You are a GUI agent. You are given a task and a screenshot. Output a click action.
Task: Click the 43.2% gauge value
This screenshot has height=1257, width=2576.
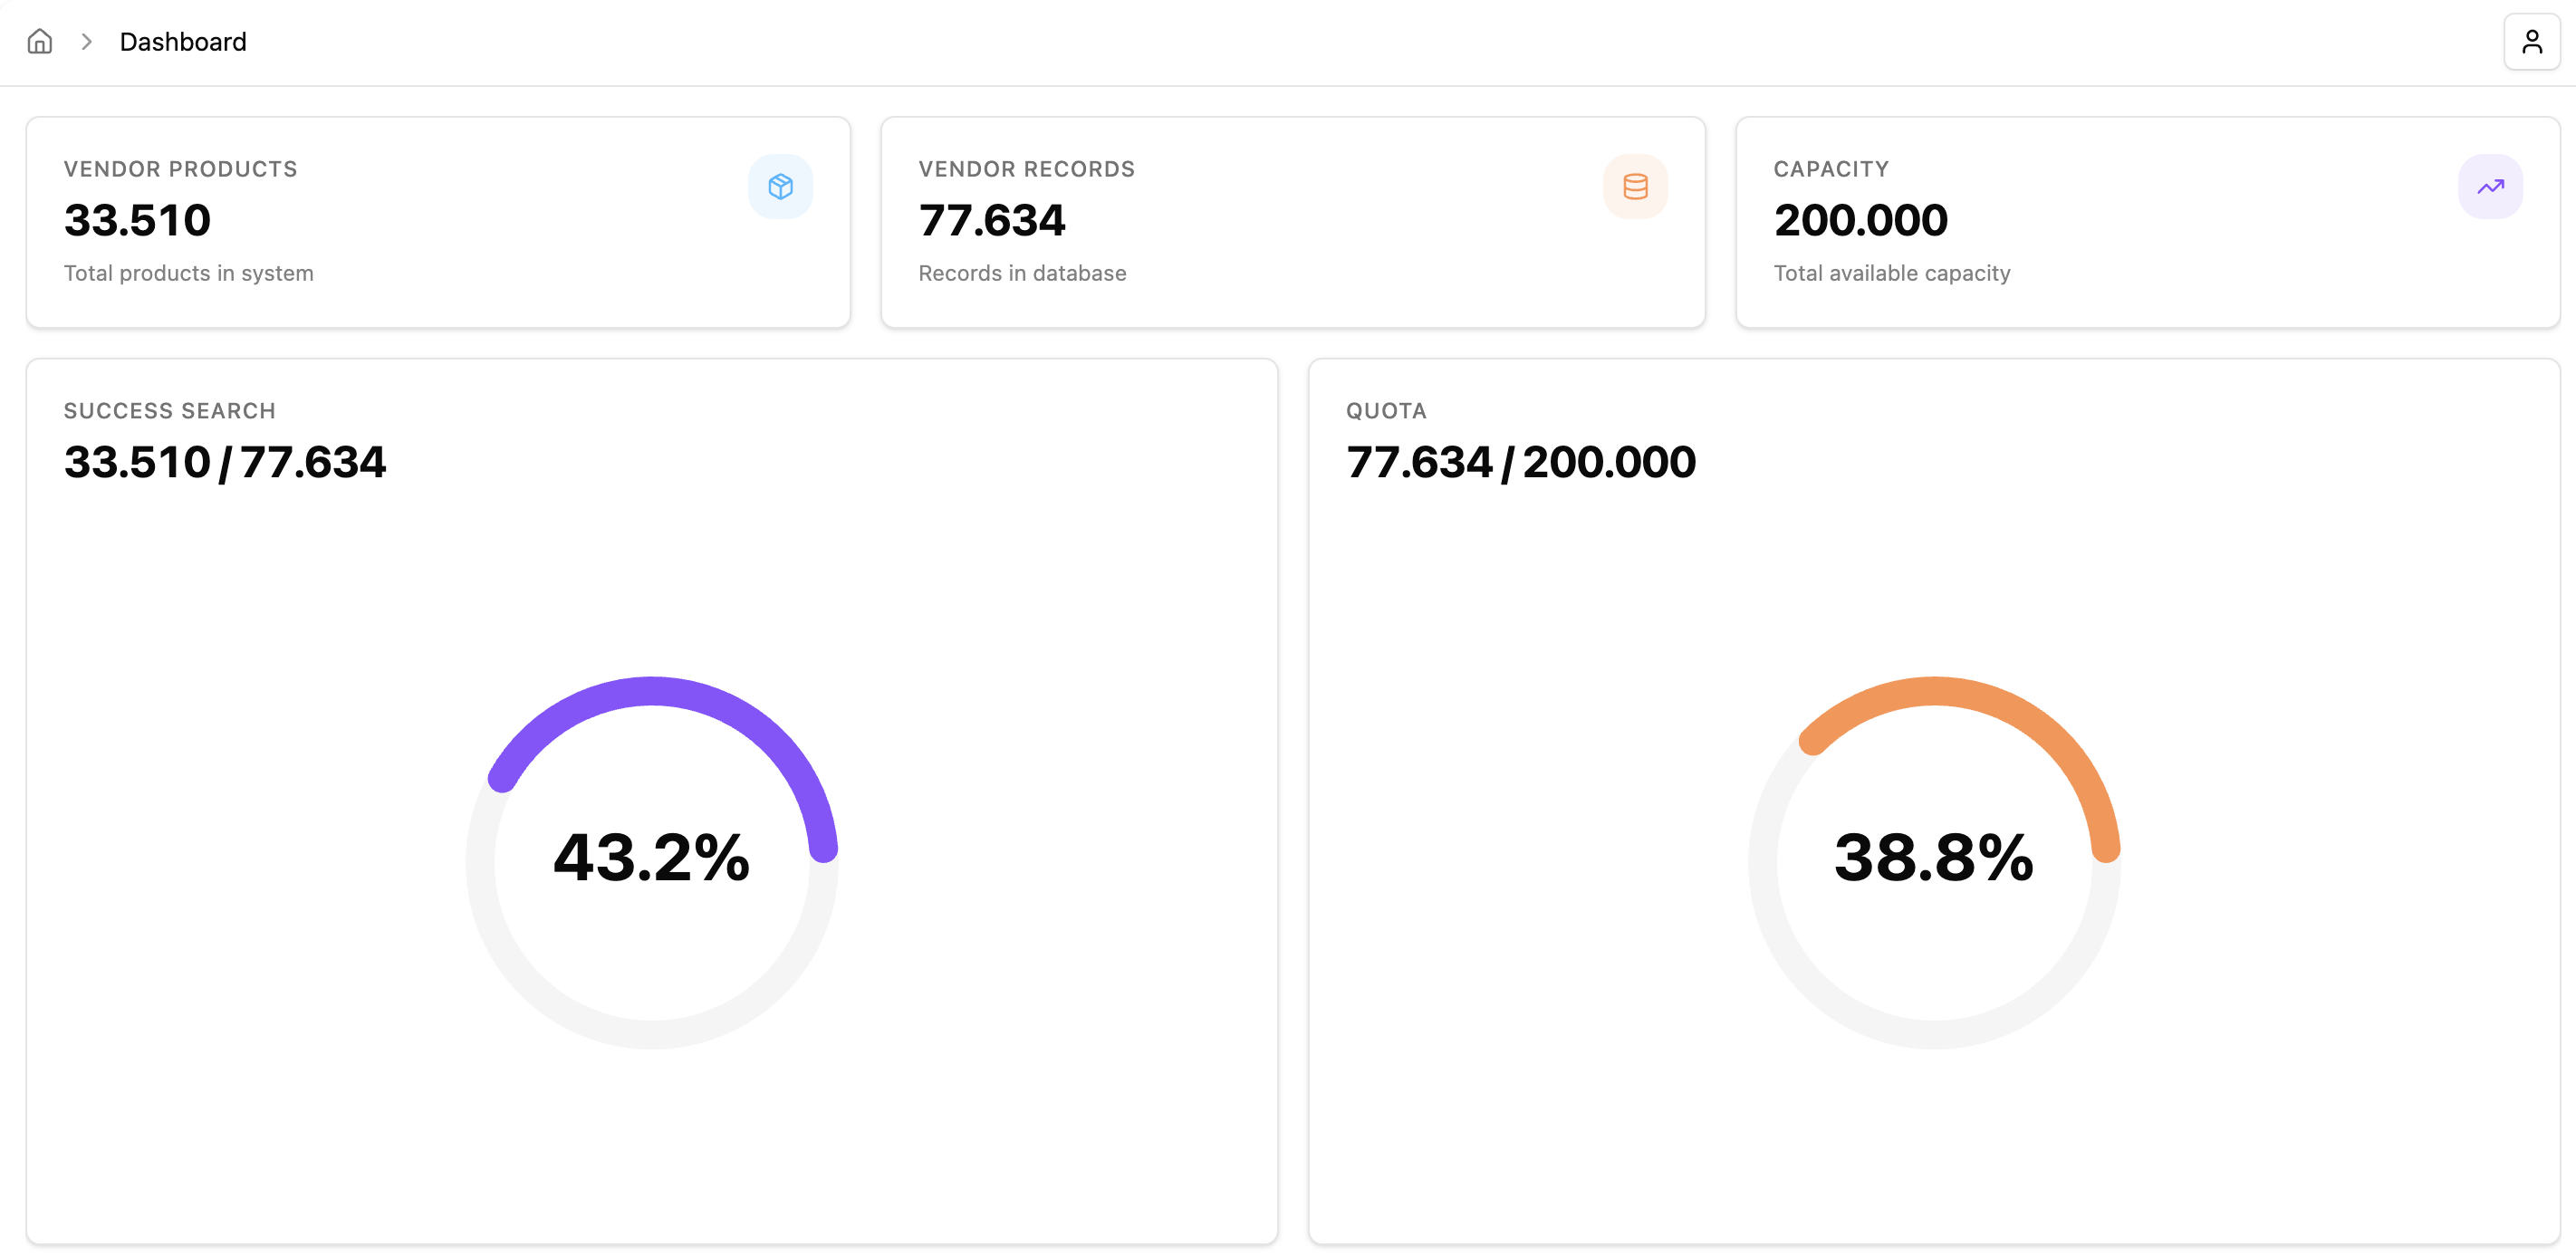point(652,858)
